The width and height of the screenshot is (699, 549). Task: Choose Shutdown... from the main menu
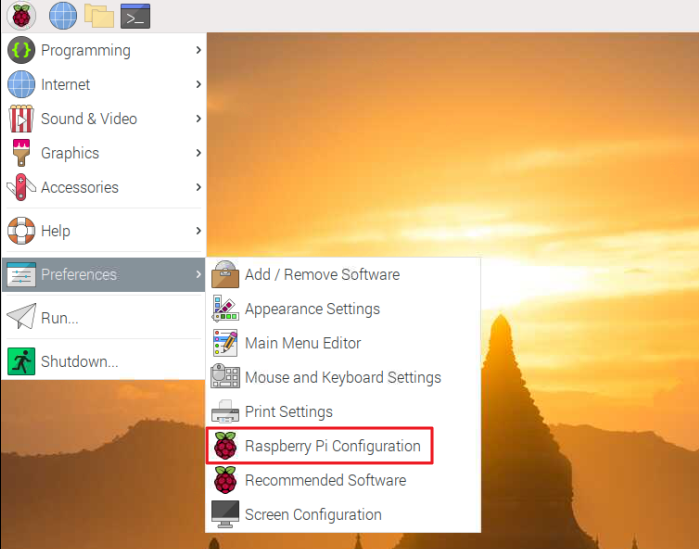(103, 361)
